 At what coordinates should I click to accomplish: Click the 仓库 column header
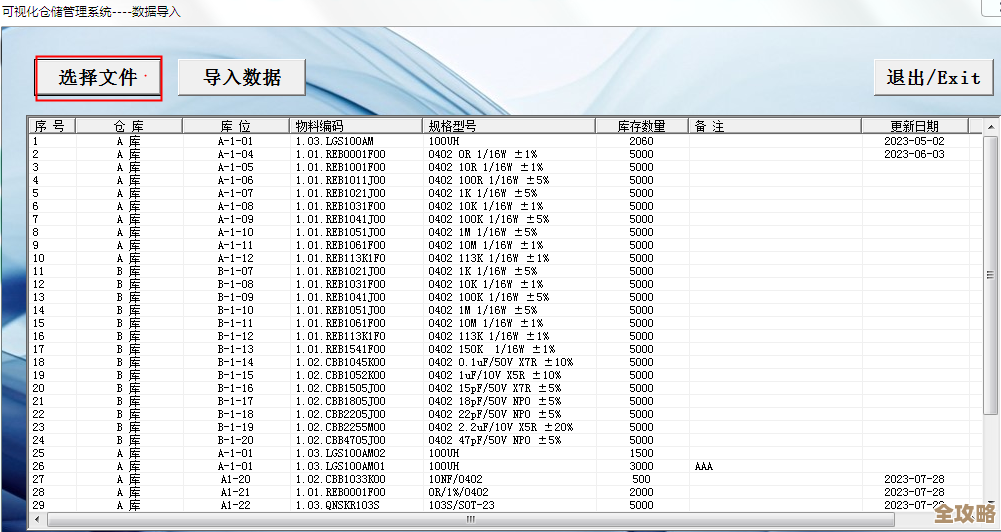(128, 126)
